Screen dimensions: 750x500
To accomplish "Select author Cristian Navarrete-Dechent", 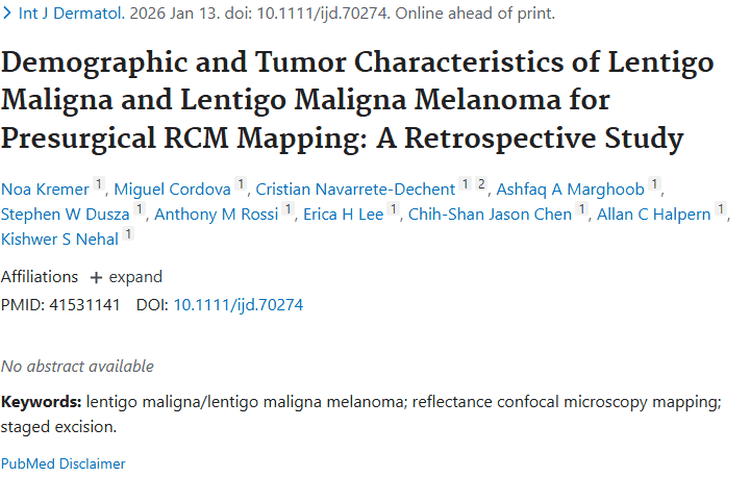I will pyautogui.click(x=355, y=188).
